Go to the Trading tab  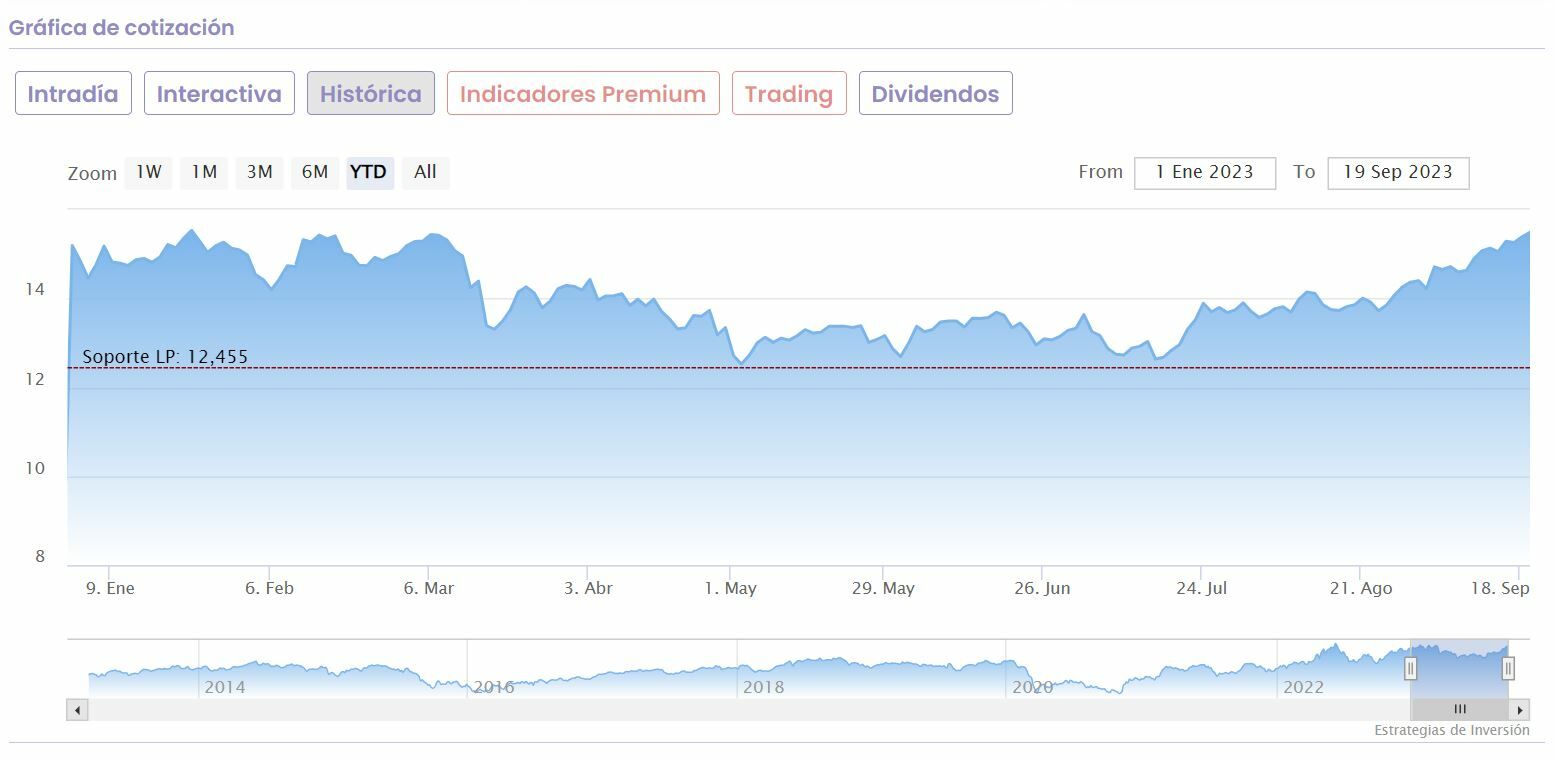[x=789, y=94]
